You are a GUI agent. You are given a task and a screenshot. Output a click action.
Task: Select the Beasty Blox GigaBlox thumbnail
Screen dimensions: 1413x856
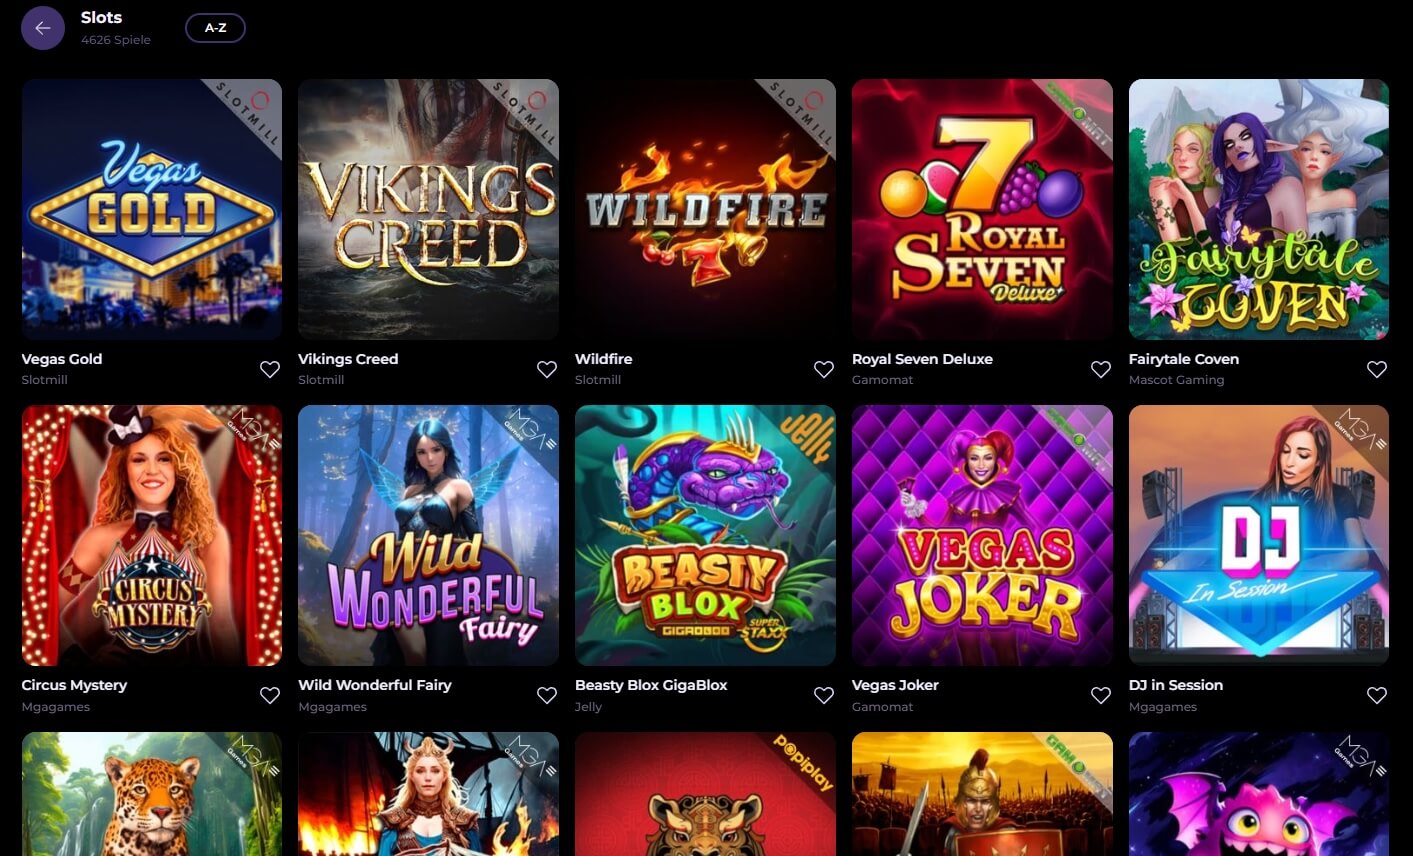pyautogui.click(x=705, y=535)
